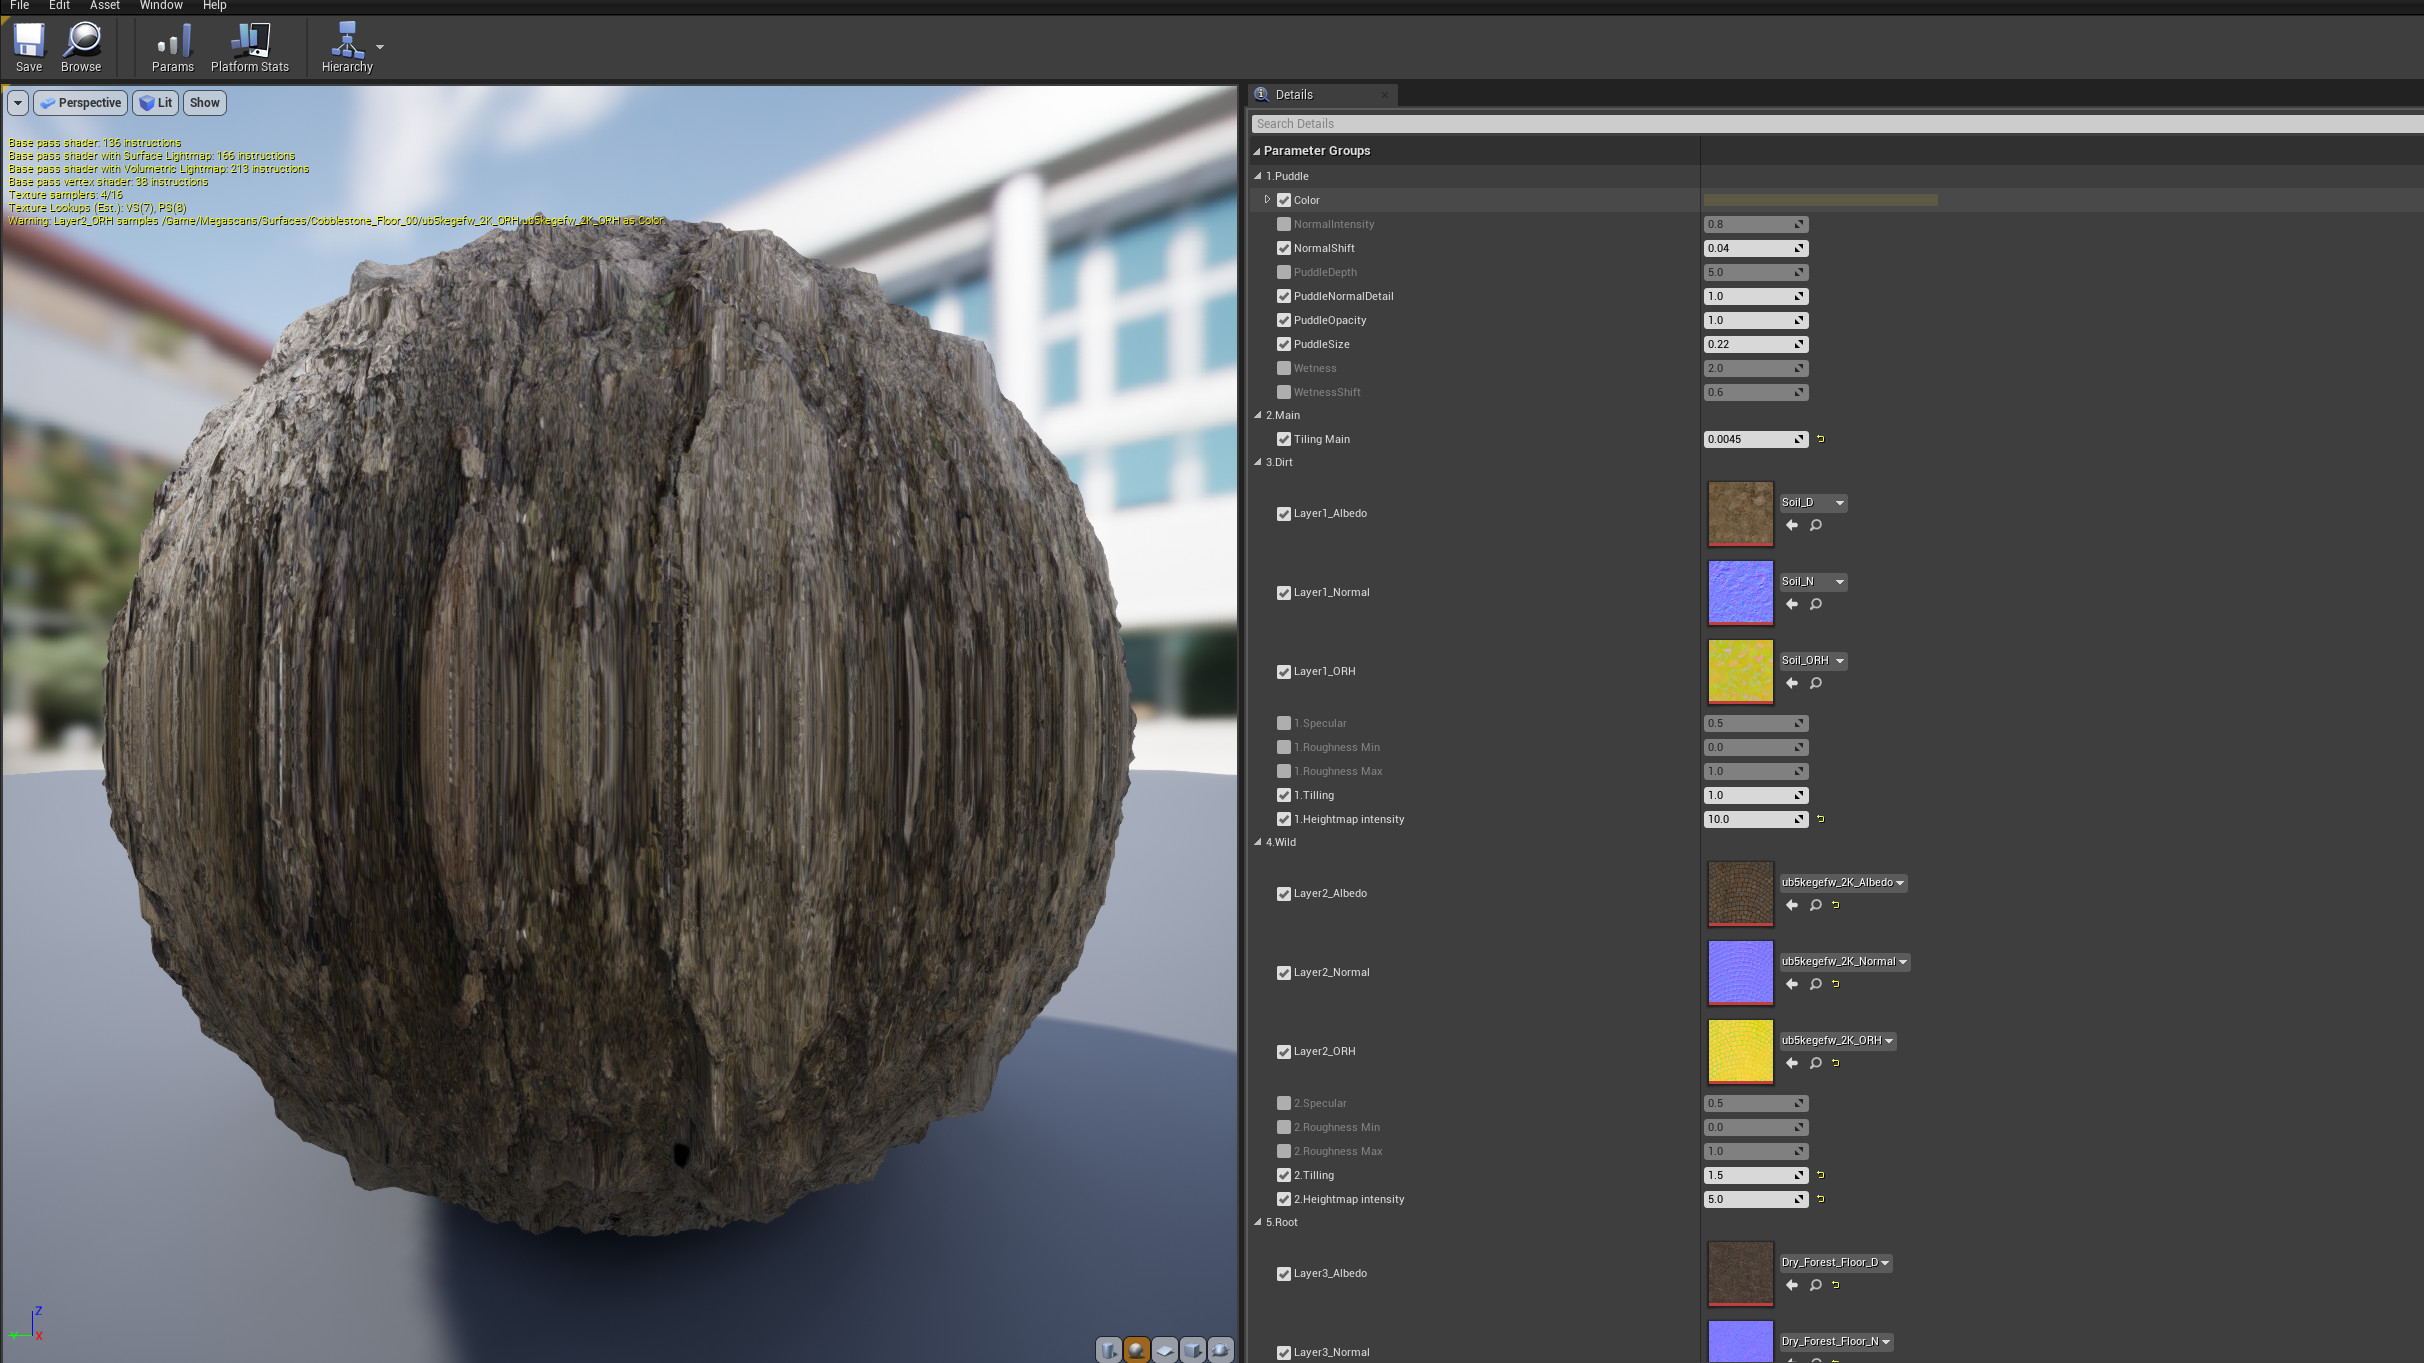
Task: Click the Lit view mode button
Action: coord(156,103)
